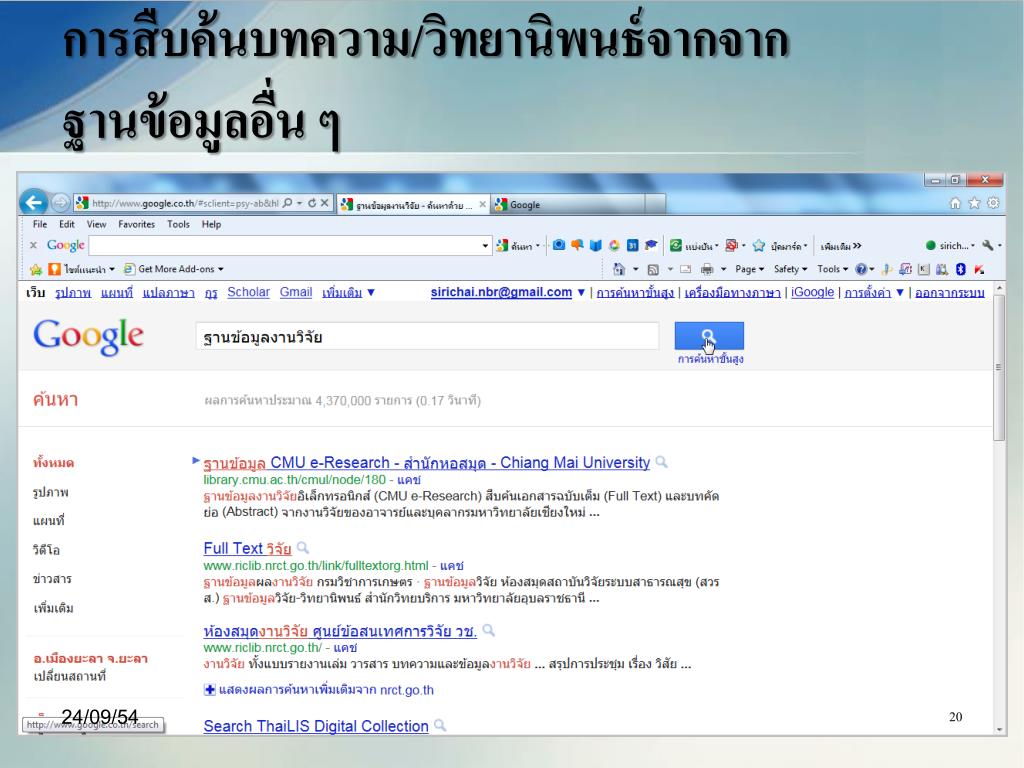The image size is (1024, 768).
Task: Open the File menu
Action: 40,224
